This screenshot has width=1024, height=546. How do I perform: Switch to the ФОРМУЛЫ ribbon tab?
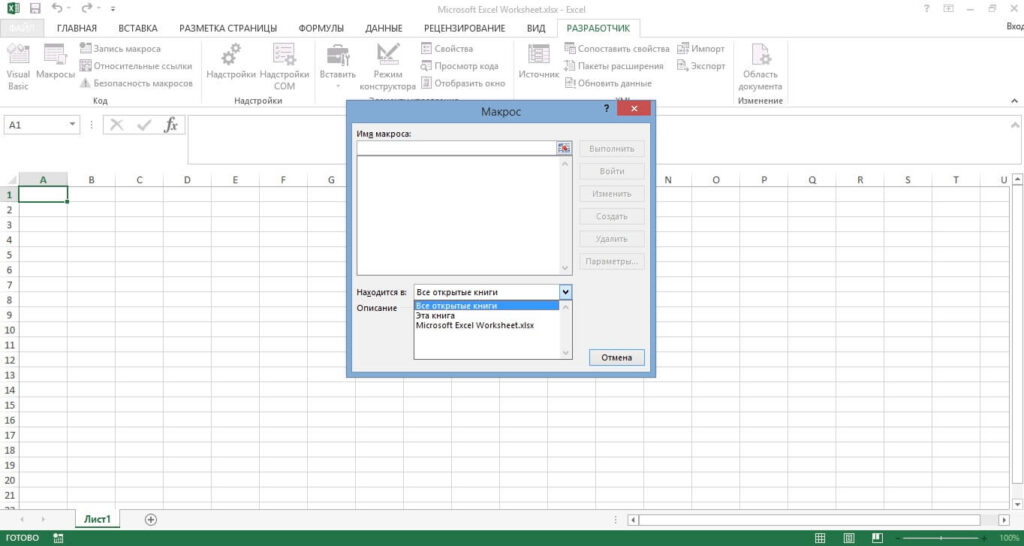[320, 28]
